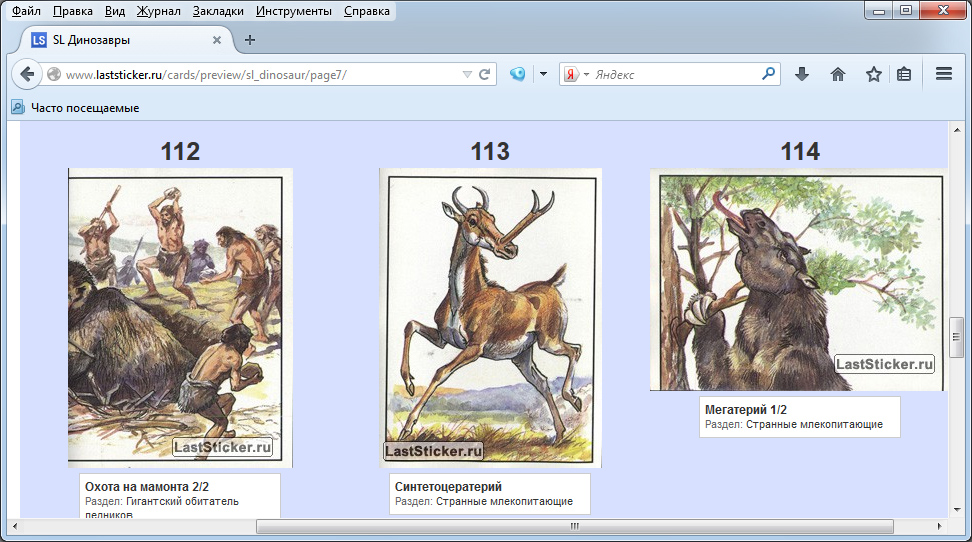Go back using the back arrow button
The image size is (972, 542).
pos(27,74)
